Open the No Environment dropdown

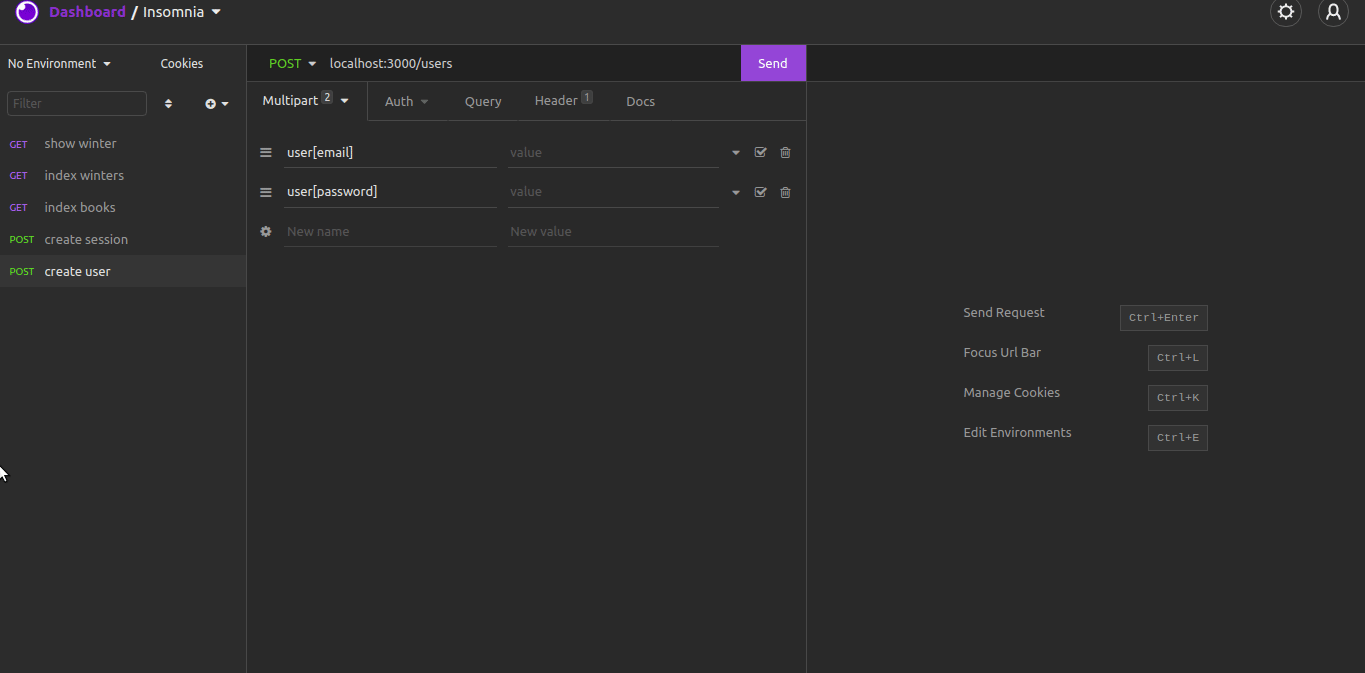60,64
